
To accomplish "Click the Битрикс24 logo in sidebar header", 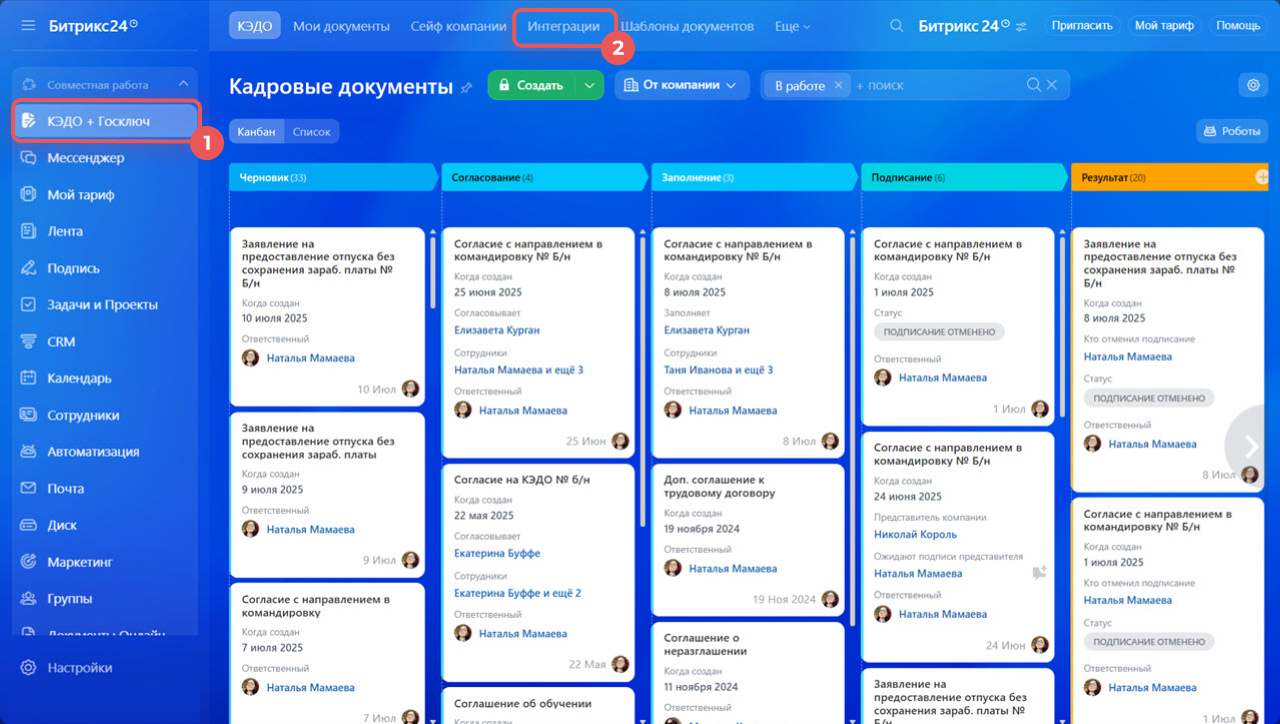I will (93, 26).
